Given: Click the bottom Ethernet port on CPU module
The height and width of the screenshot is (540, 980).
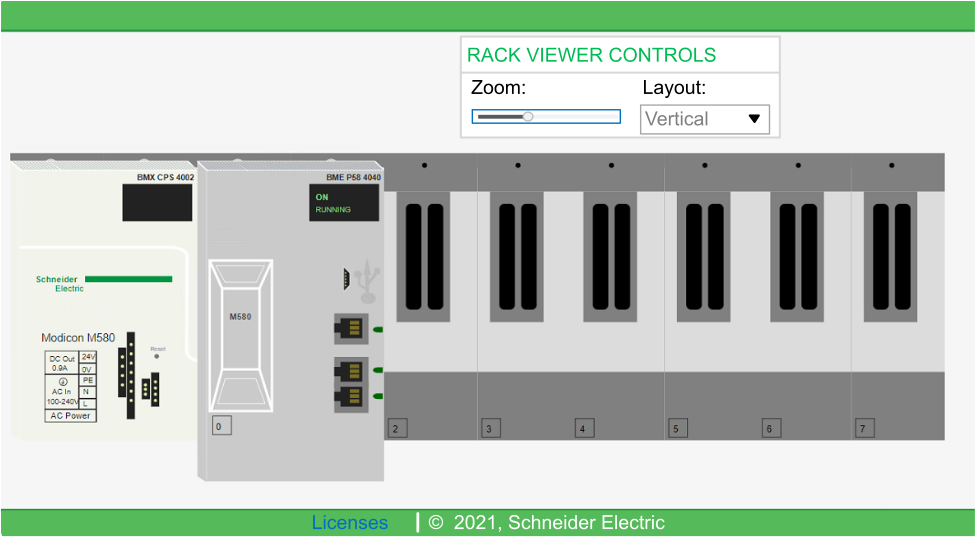Looking at the screenshot, I should point(350,397).
